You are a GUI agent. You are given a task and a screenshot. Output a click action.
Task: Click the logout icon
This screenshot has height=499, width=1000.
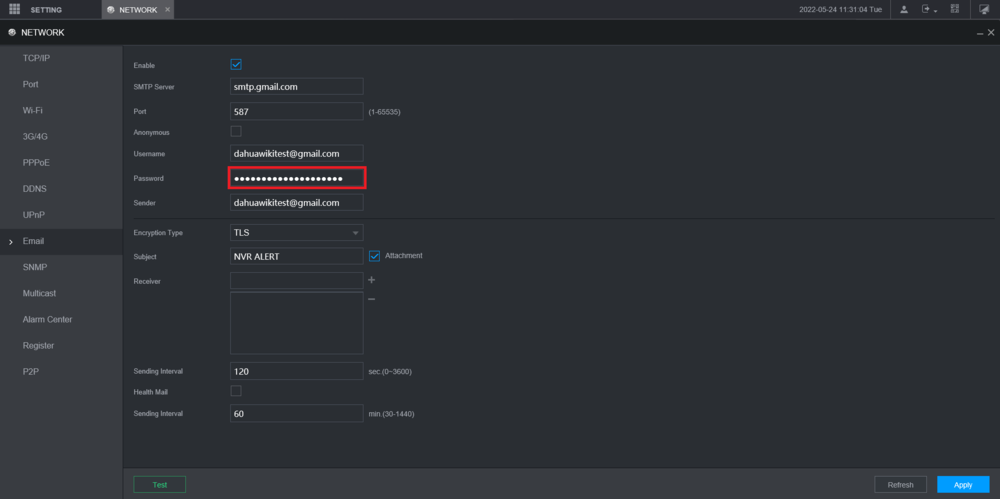[x=926, y=9]
